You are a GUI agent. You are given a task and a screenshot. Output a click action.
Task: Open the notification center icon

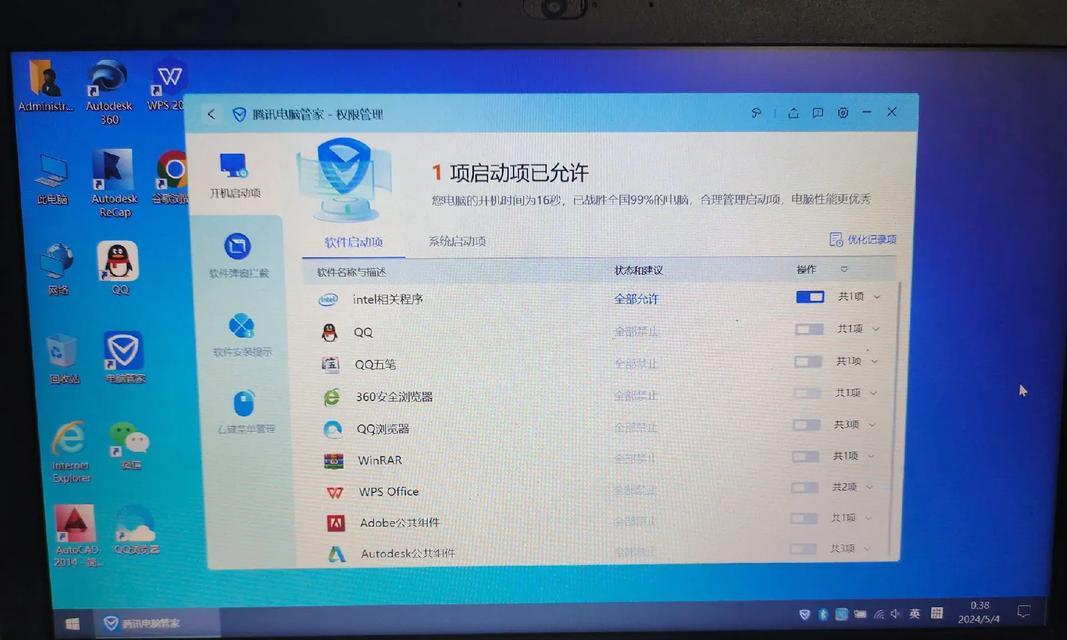1023,612
